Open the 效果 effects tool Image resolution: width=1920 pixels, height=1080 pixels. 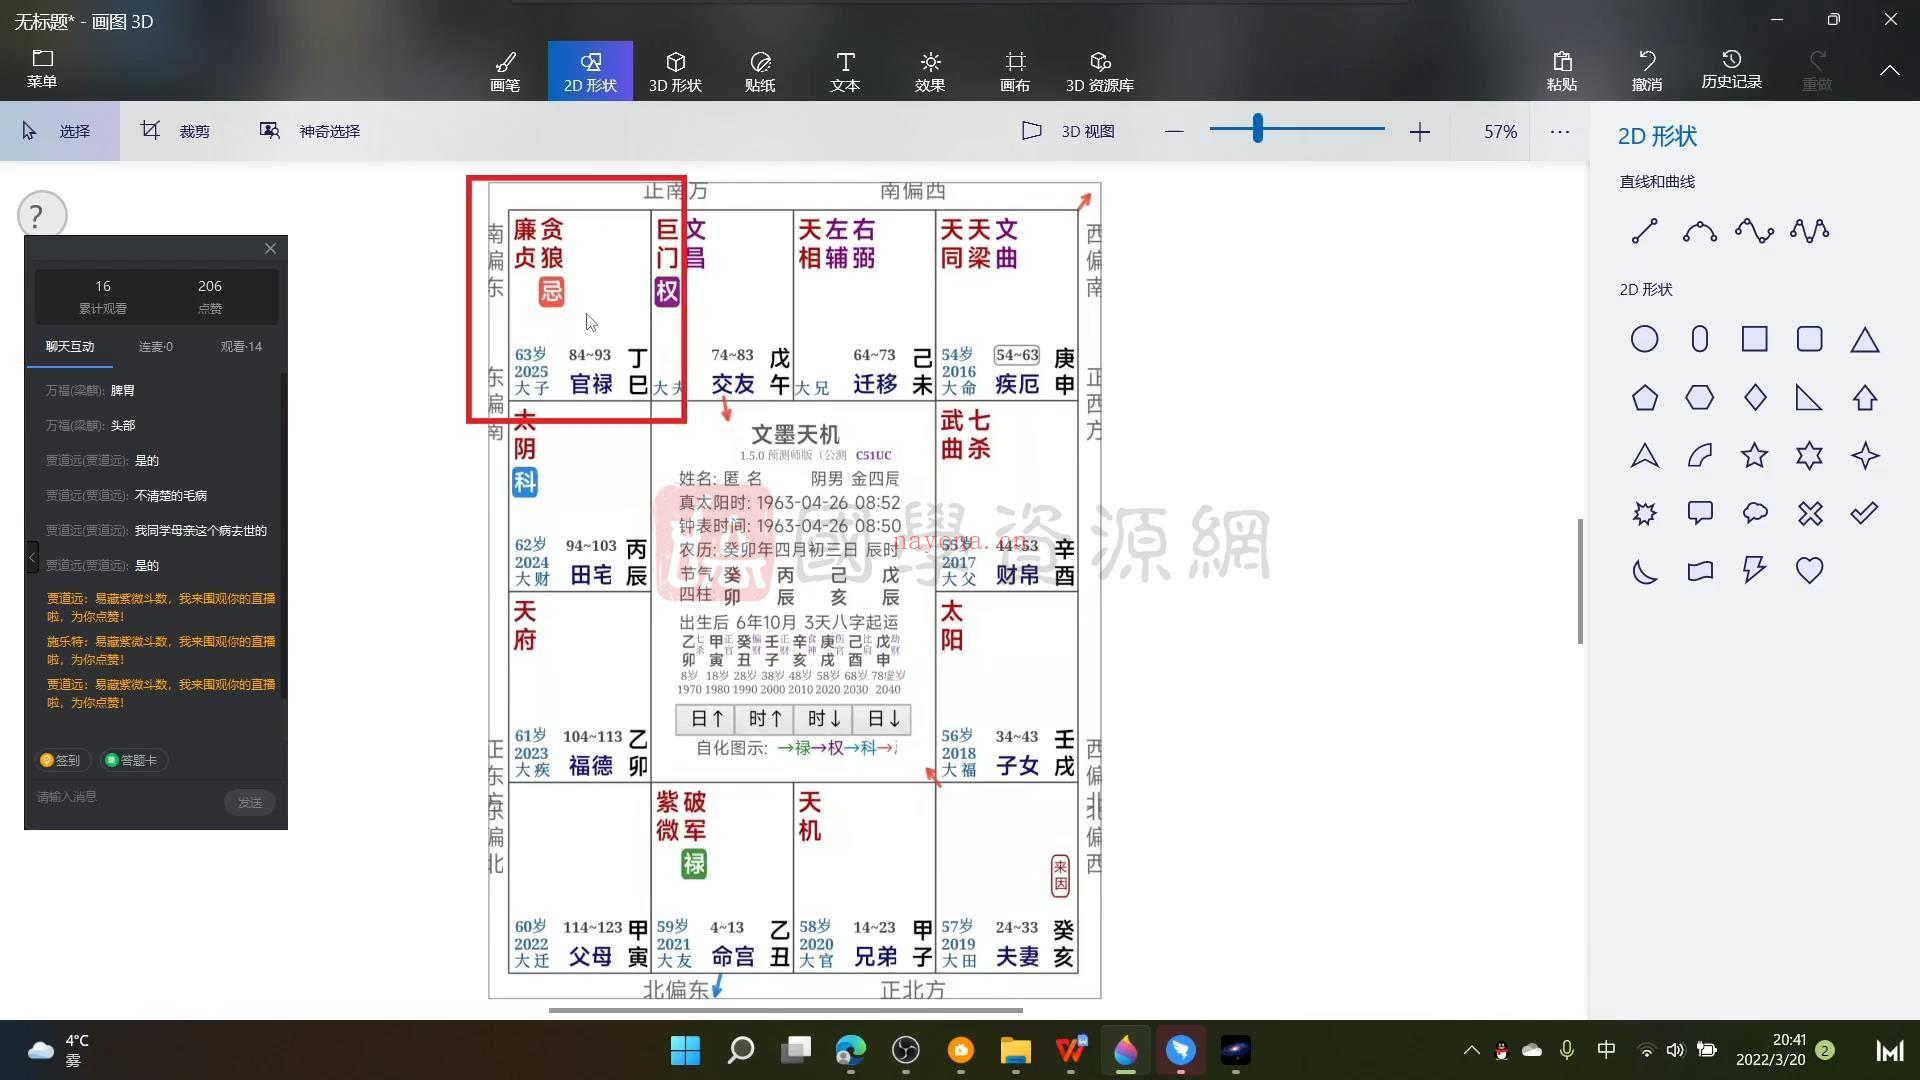coord(928,69)
